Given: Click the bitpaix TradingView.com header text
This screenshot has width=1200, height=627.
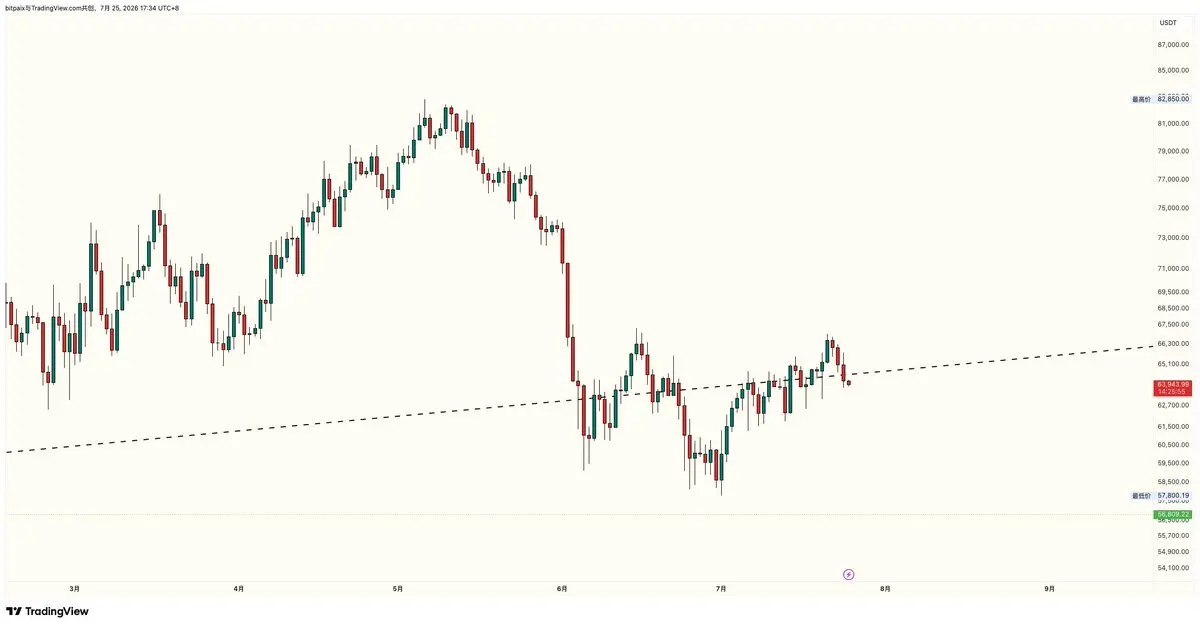Looking at the screenshot, I should click(92, 8).
